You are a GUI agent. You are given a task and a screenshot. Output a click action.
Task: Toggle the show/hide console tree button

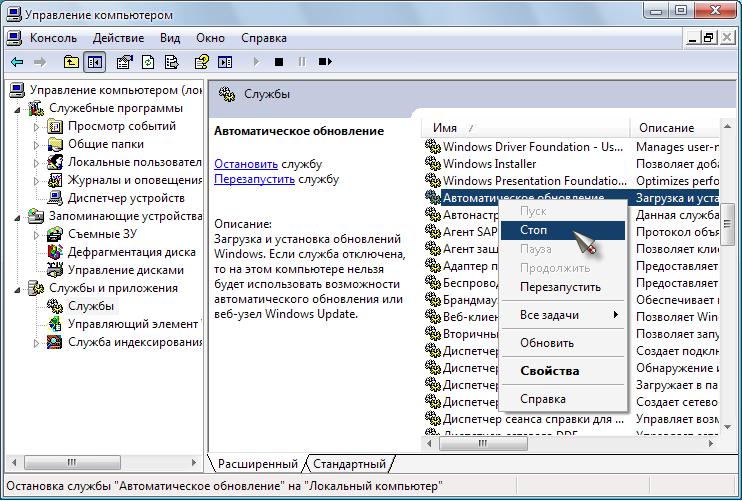point(95,62)
